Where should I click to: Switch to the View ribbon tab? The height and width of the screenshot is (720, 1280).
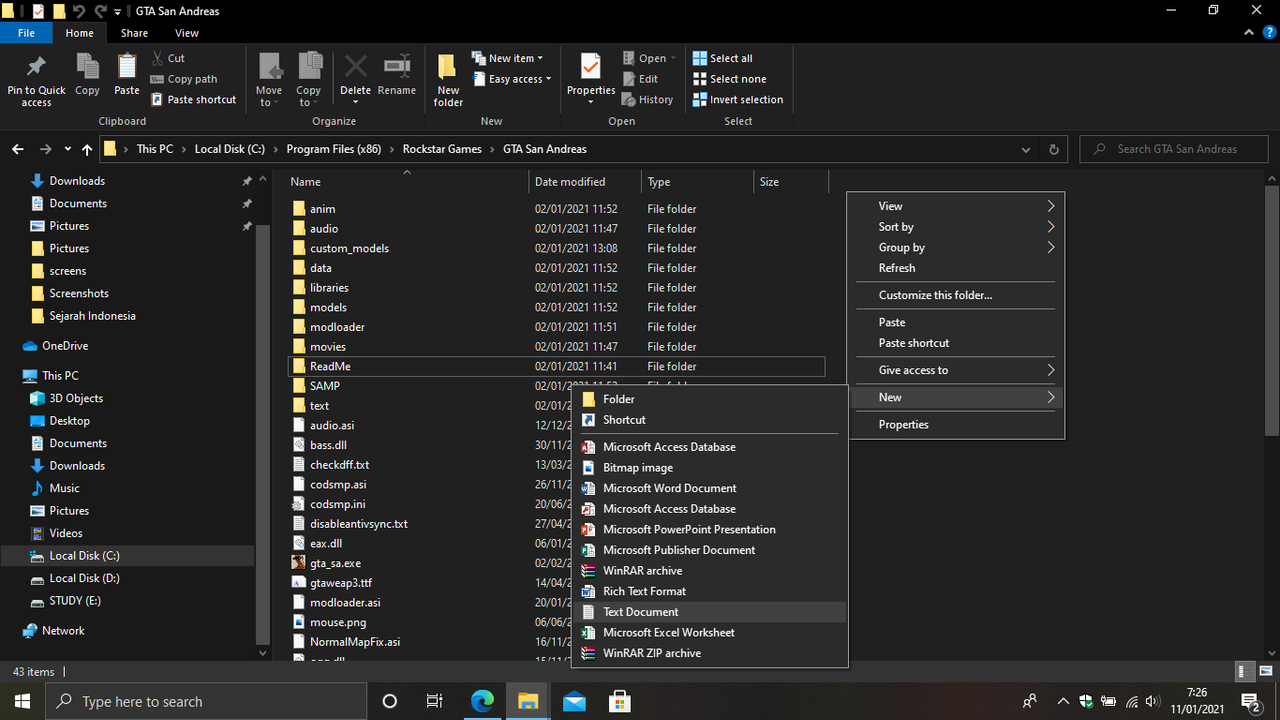pyautogui.click(x=187, y=33)
